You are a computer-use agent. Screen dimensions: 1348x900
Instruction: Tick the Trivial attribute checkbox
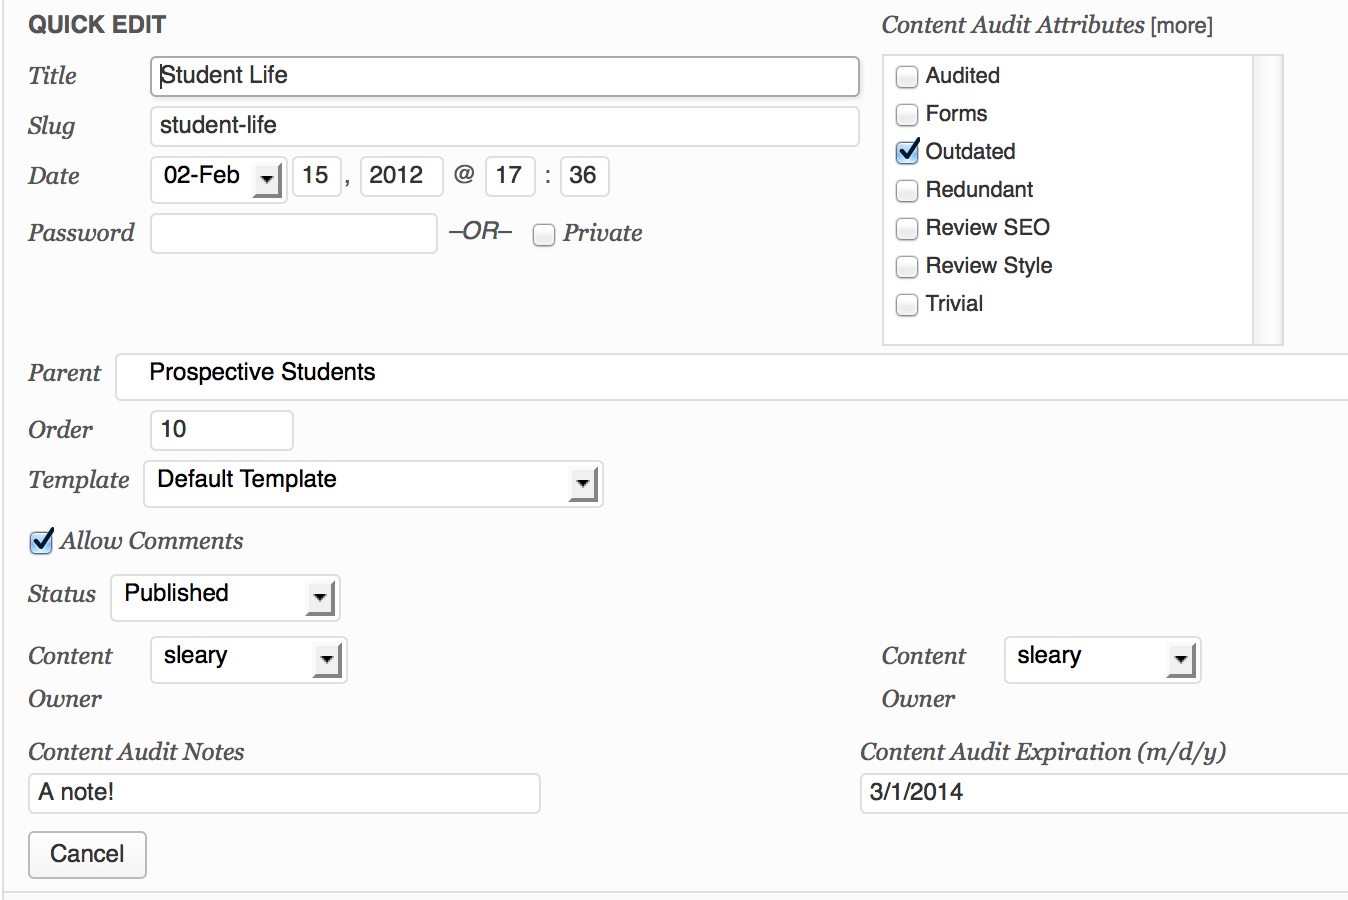(907, 305)
